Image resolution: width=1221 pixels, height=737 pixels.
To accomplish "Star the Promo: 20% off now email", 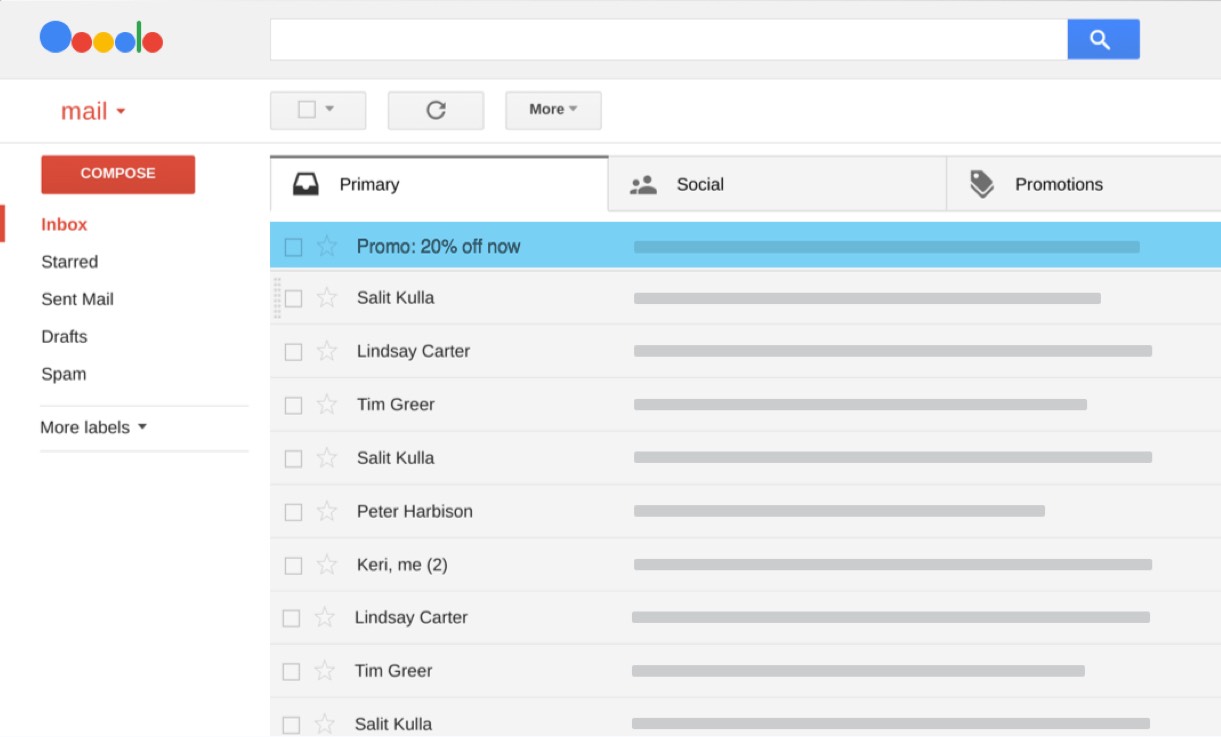I will tap(327, 246).
